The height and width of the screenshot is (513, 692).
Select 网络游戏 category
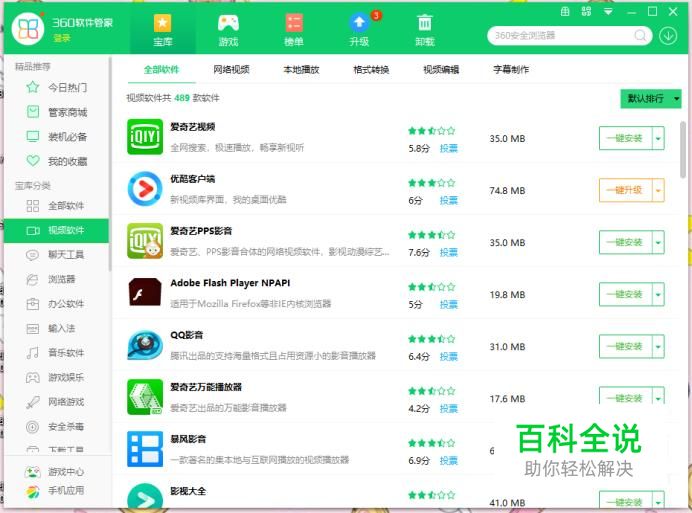coord(57,402)
